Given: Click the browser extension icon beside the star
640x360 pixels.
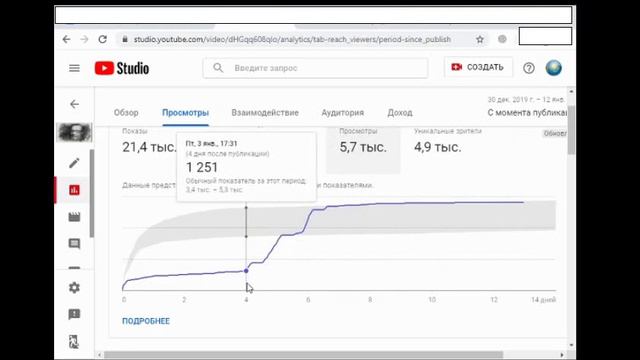Looking at the screenshot, I should click(x=502, y=39).
